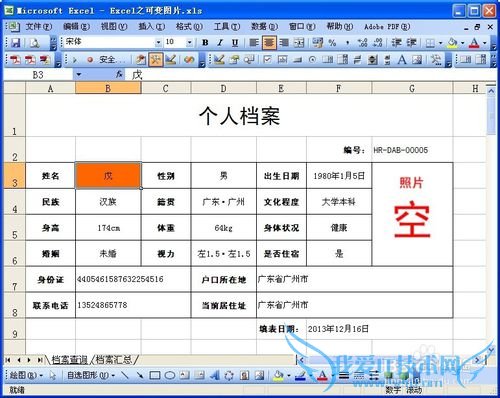Toggle Underline formatting

click(x=235, y=42)
